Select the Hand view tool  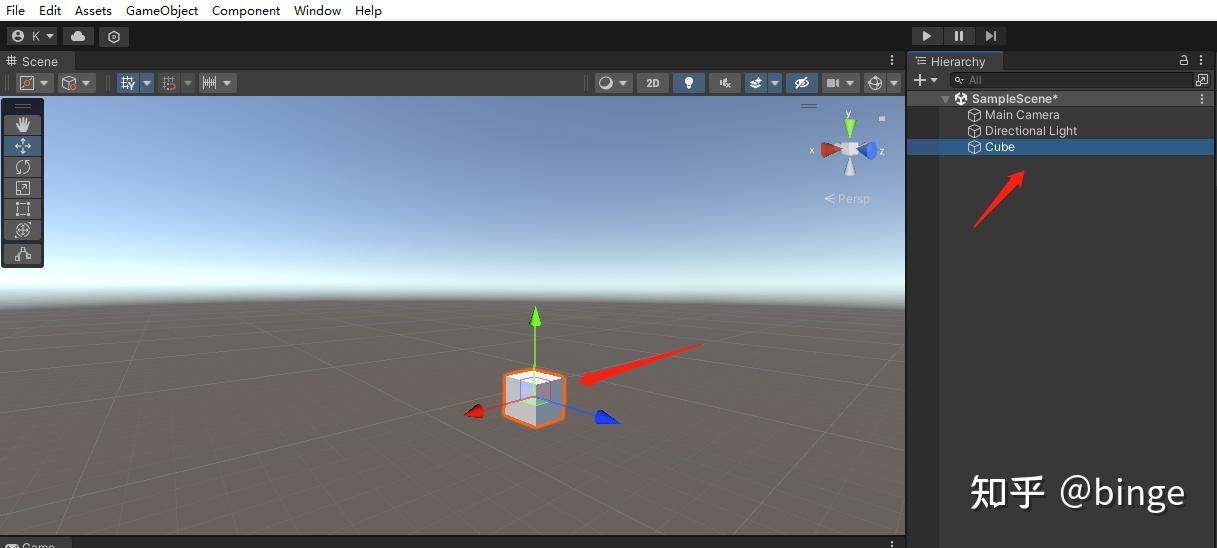(23, 125)
